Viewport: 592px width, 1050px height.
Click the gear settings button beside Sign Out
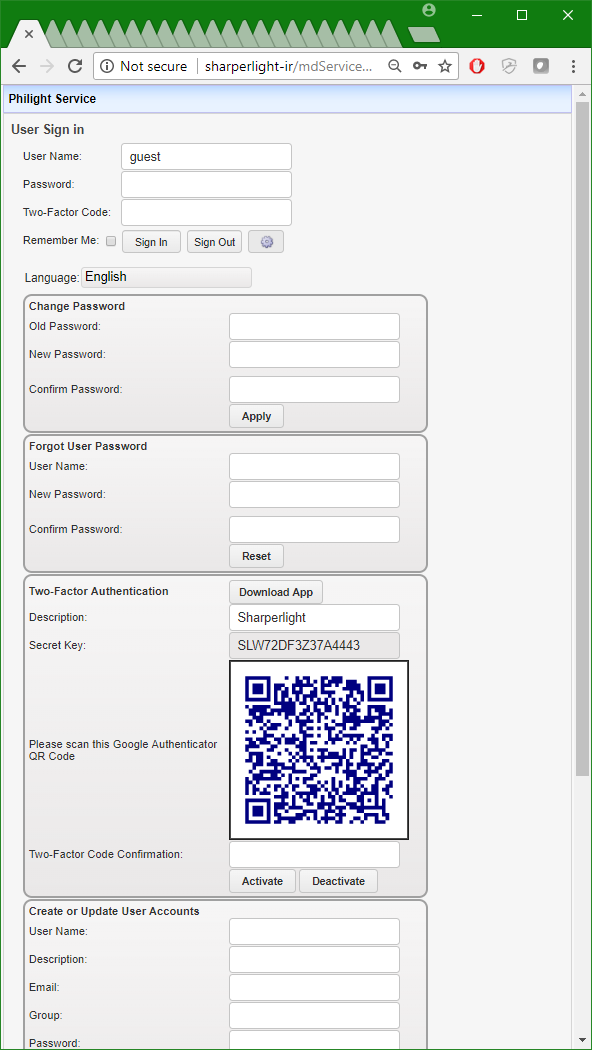[x=266, y=242]
